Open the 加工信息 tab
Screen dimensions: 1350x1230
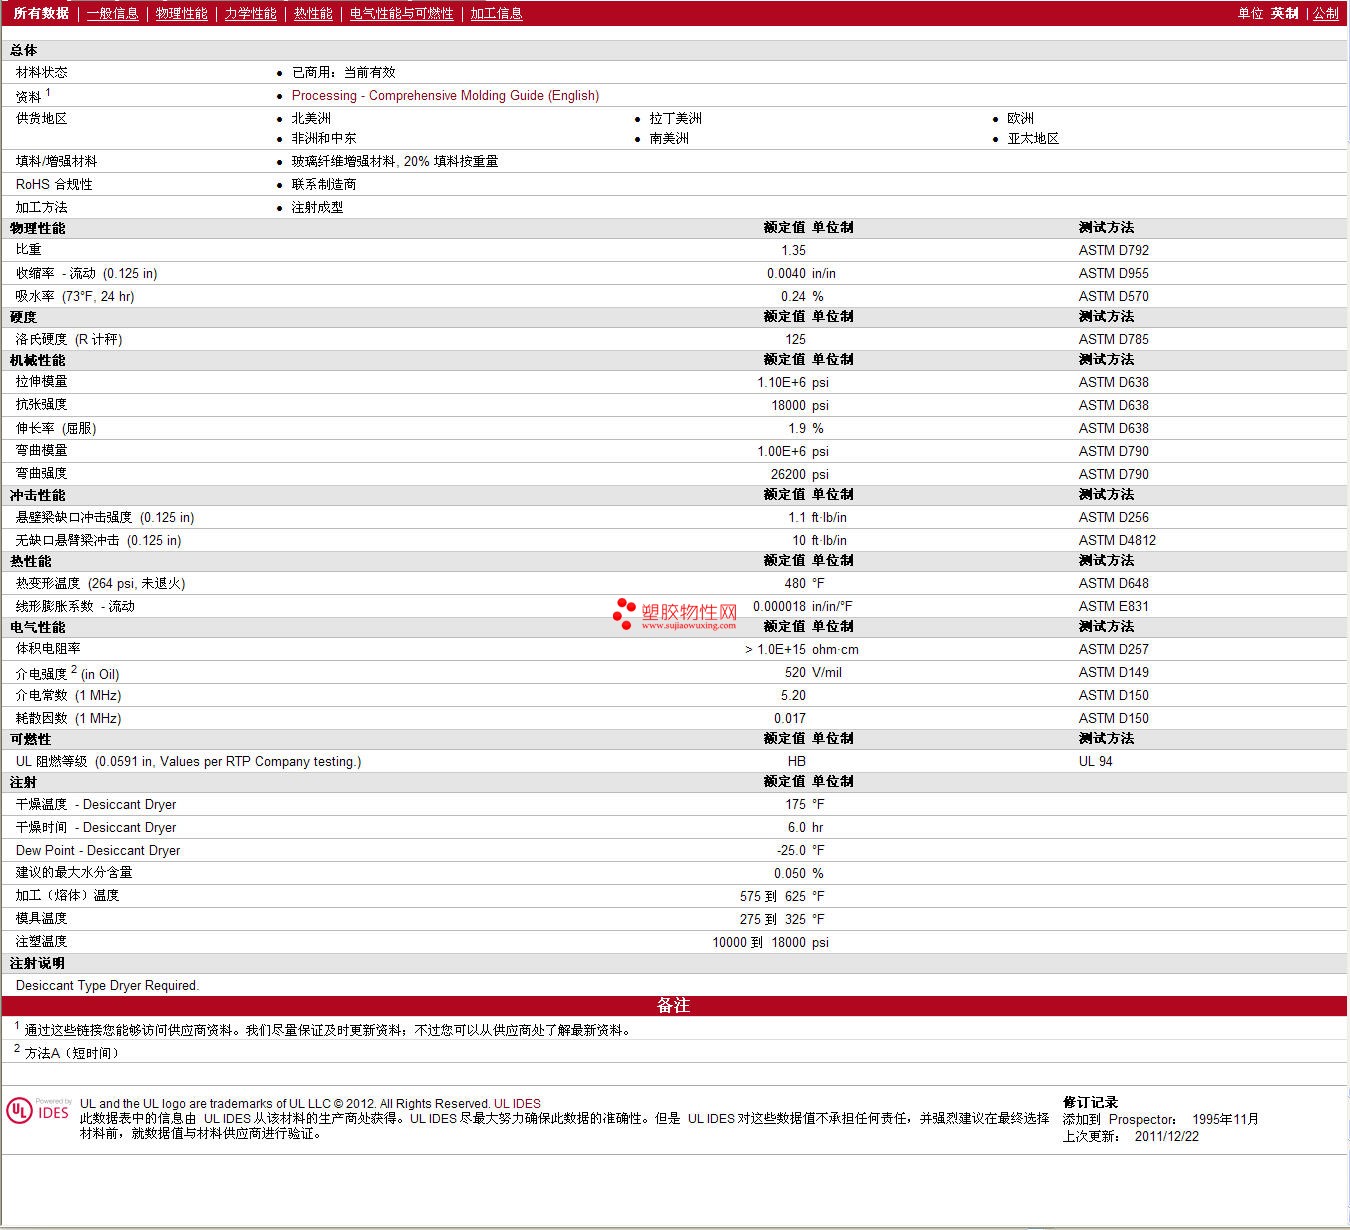tap(497, 13)
